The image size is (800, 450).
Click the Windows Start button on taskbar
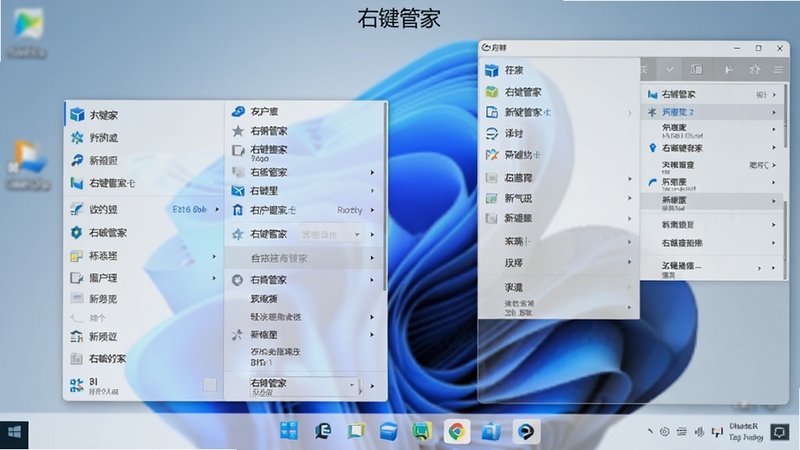click(14, 433)
